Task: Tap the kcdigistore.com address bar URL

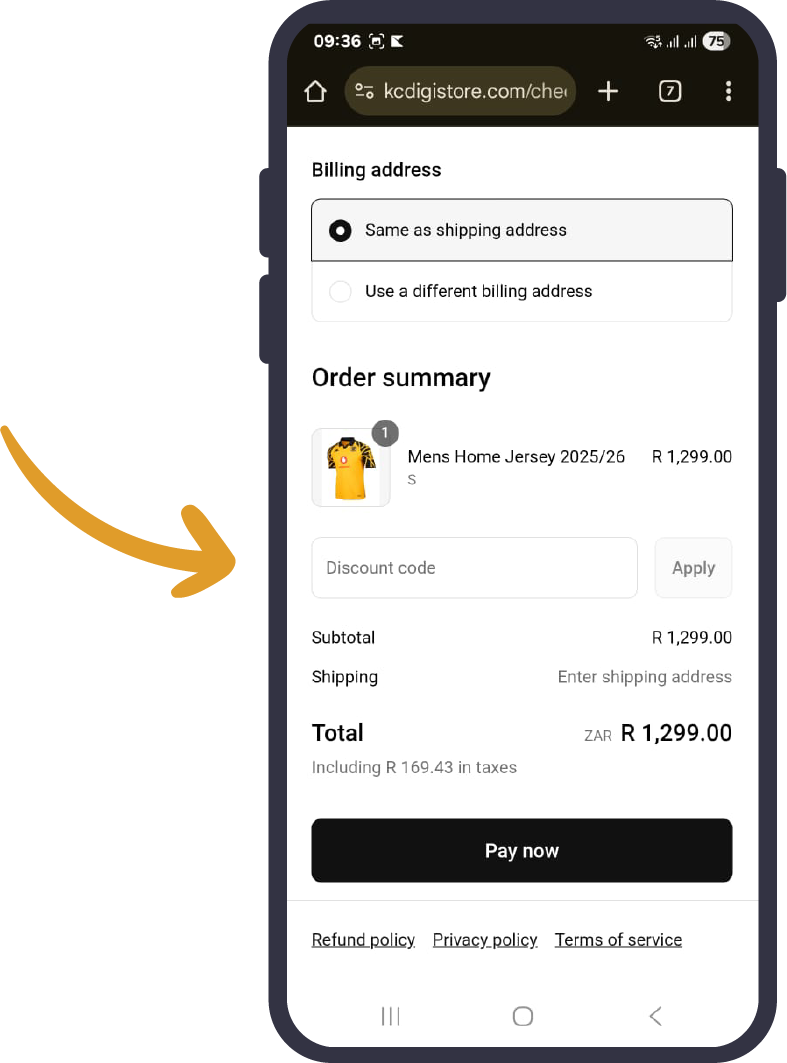Action: click(x=474, y=92)
